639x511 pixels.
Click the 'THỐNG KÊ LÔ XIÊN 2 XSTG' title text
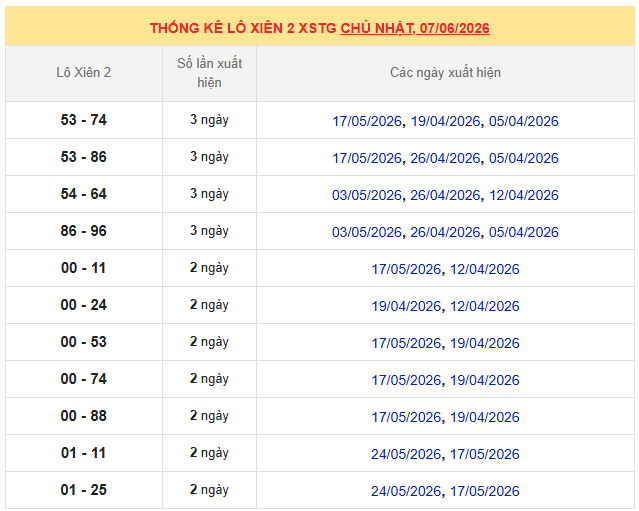tap(243, 28)
